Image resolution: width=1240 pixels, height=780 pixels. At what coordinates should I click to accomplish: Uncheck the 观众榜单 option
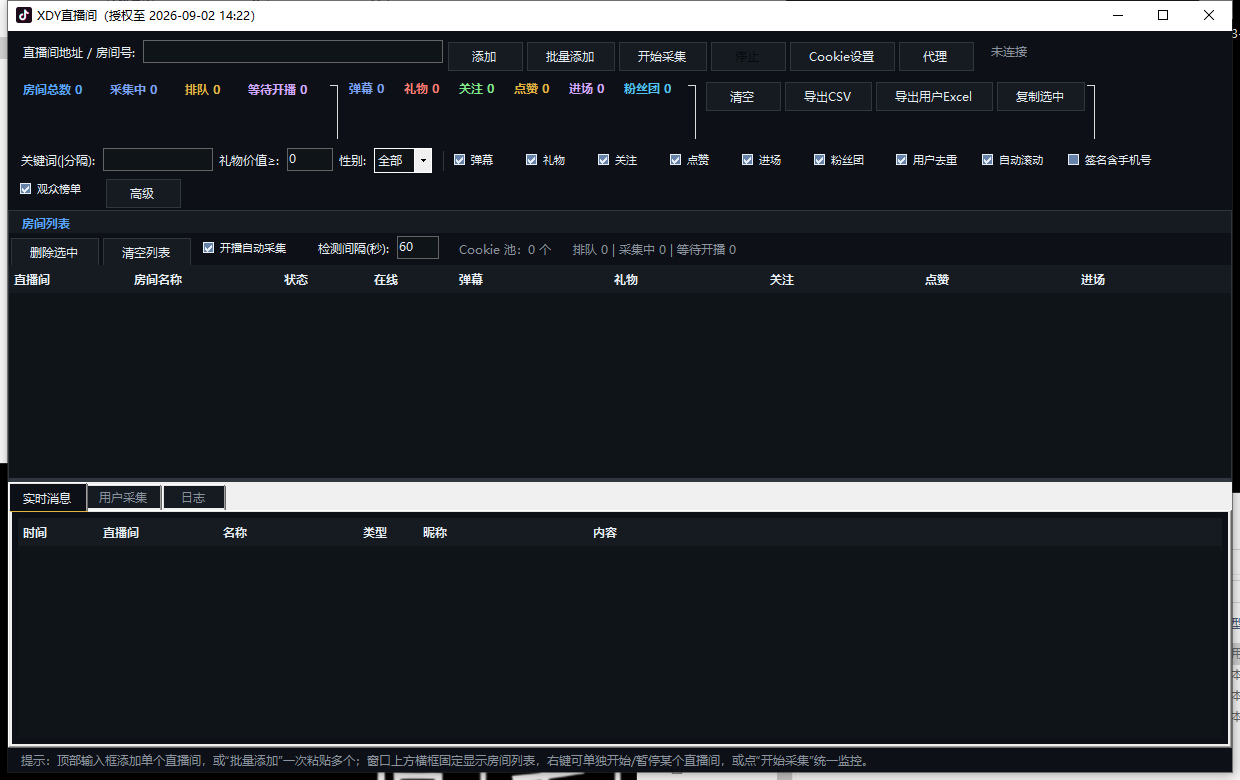pyautogui.click(x=26, y=189)
